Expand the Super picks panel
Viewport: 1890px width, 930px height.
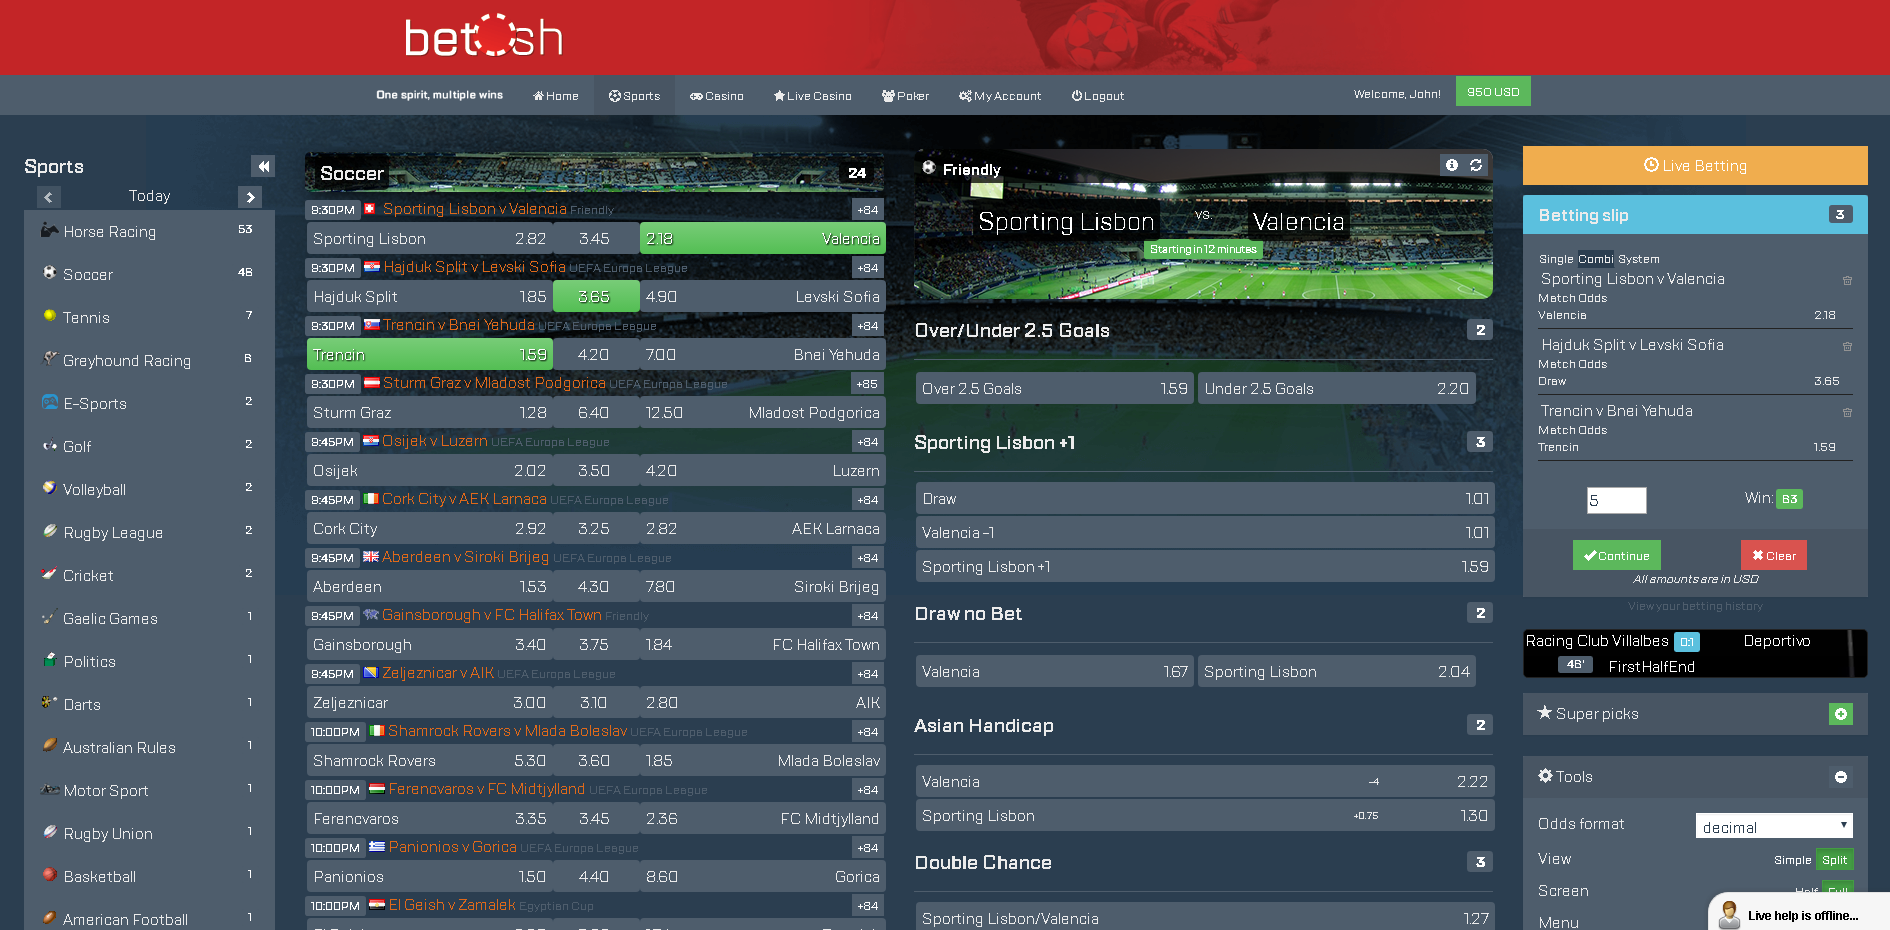1840,714
